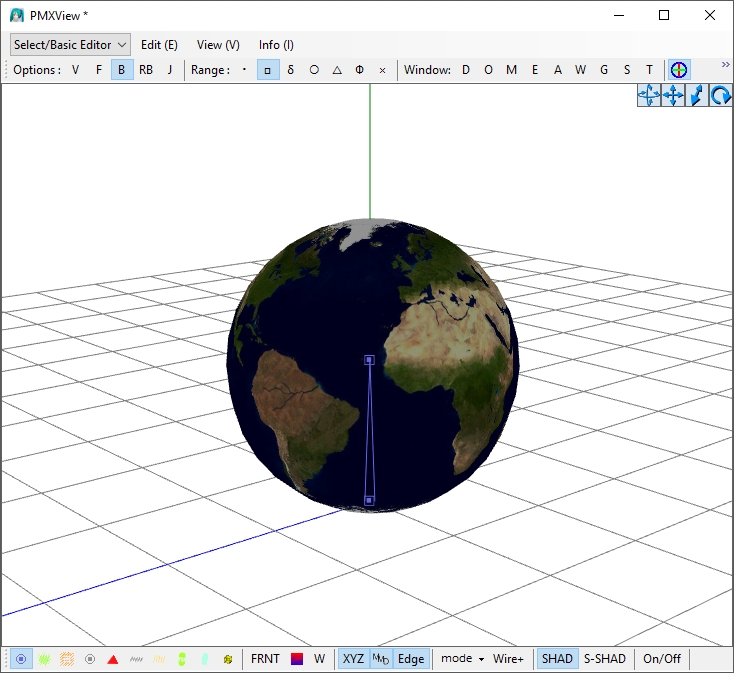Open window T from toolbar
The width and height of the screenshot is (734, 673).
649,70
